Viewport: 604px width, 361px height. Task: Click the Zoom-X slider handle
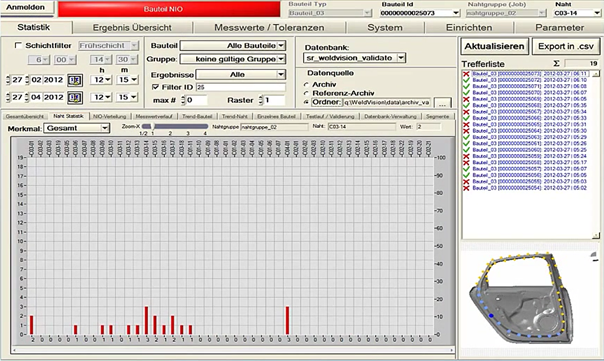(152, 126)
